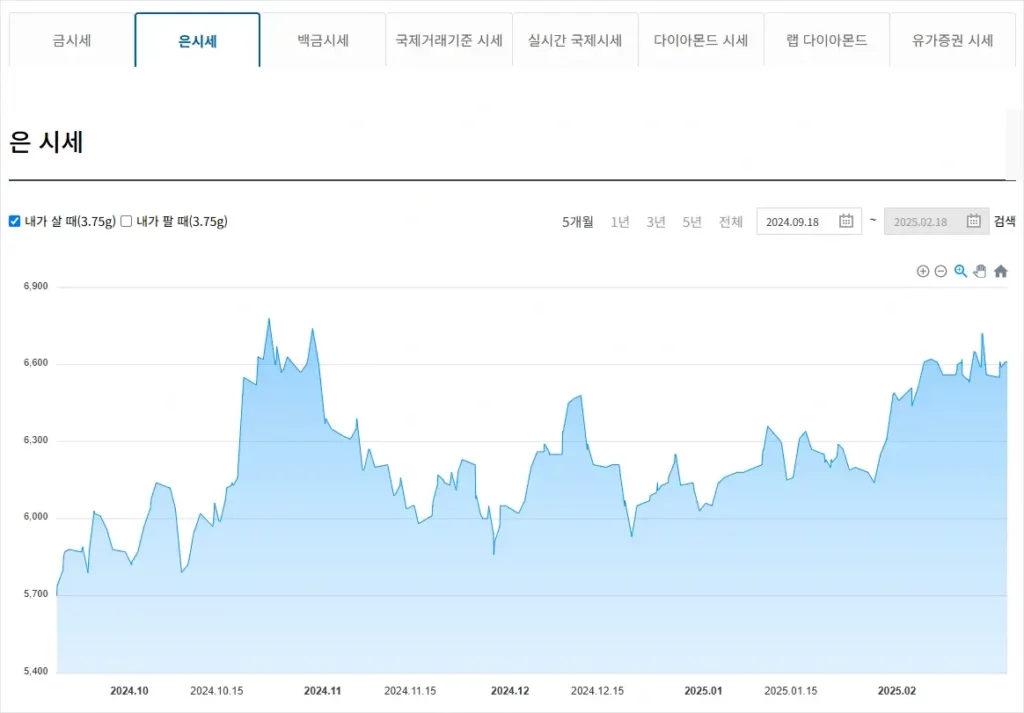
Task: Open calendar for end date 2025.02.18
Action: tap(973, 221)
